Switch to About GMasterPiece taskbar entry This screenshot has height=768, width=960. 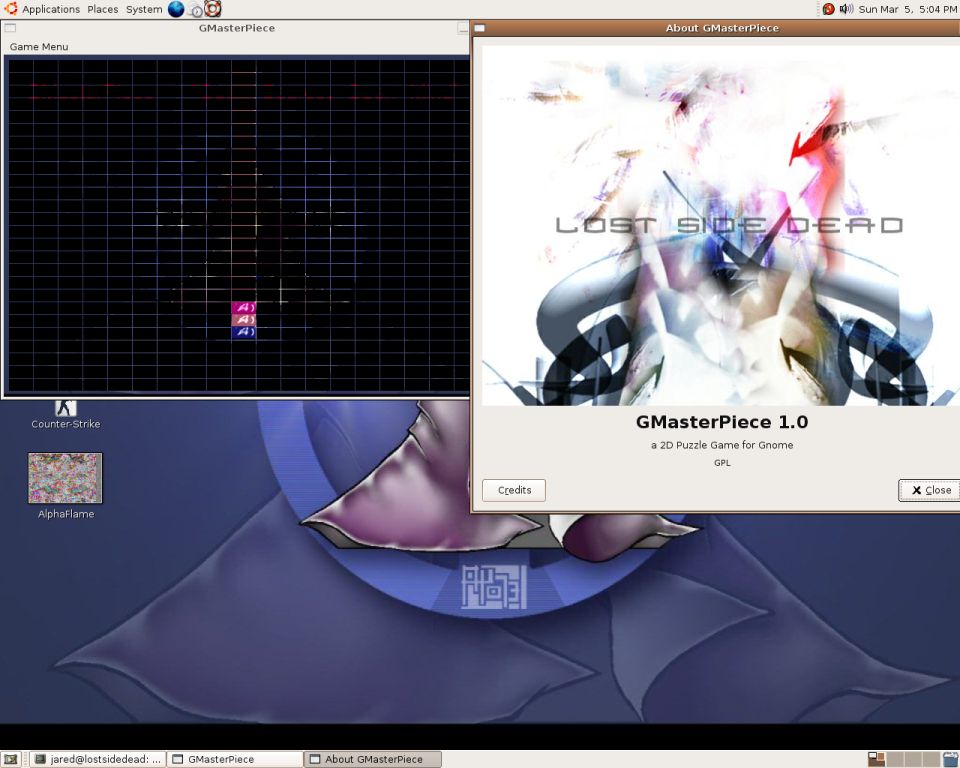(372, 759)
